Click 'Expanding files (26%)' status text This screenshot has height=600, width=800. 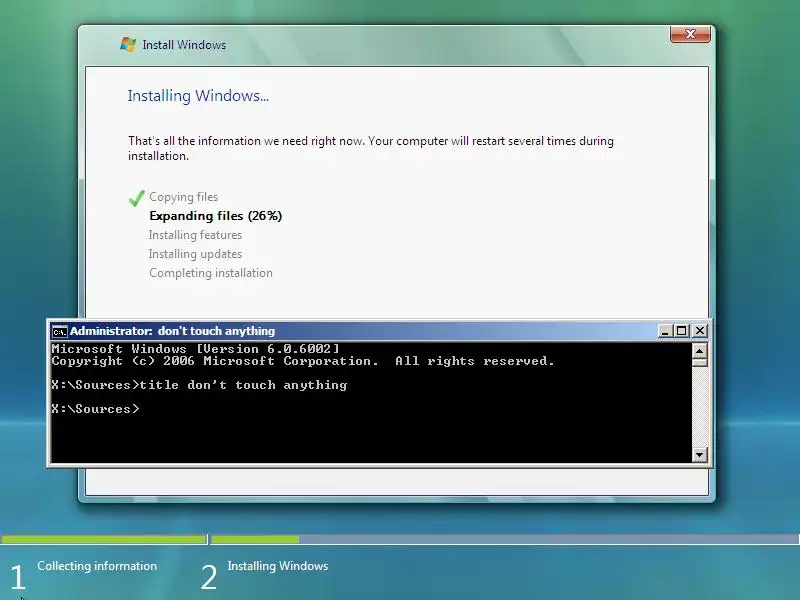coord(215,216)
